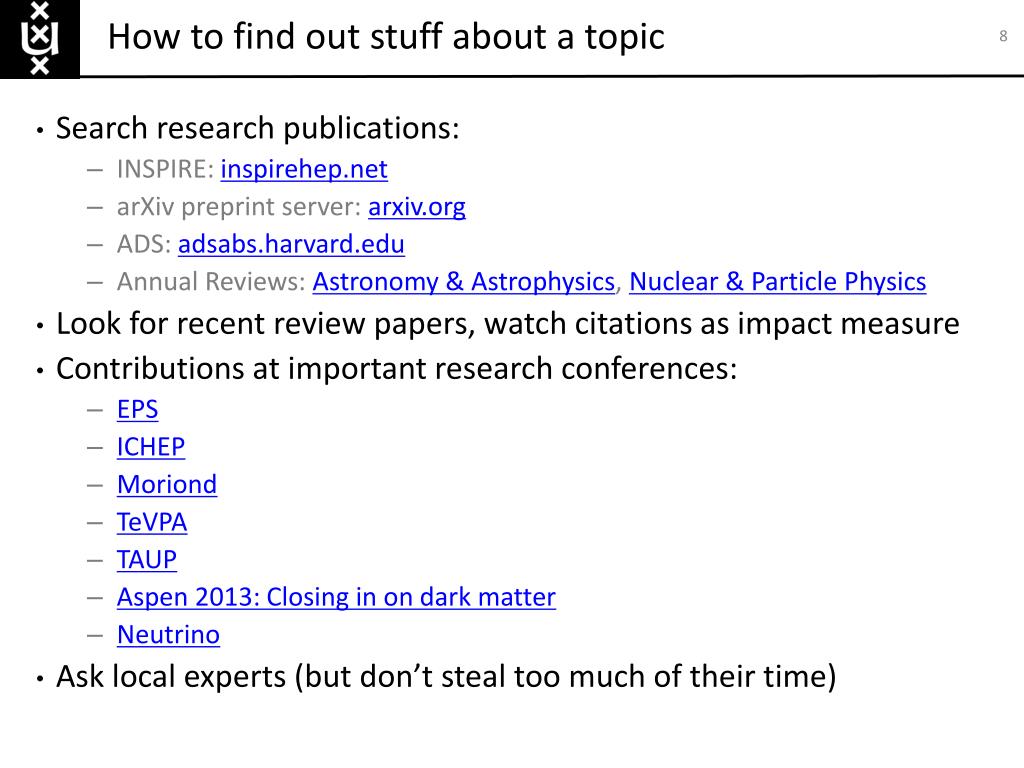
Task: Open the adsabs.harvard.edu link
Action: [x=291, y=244]
